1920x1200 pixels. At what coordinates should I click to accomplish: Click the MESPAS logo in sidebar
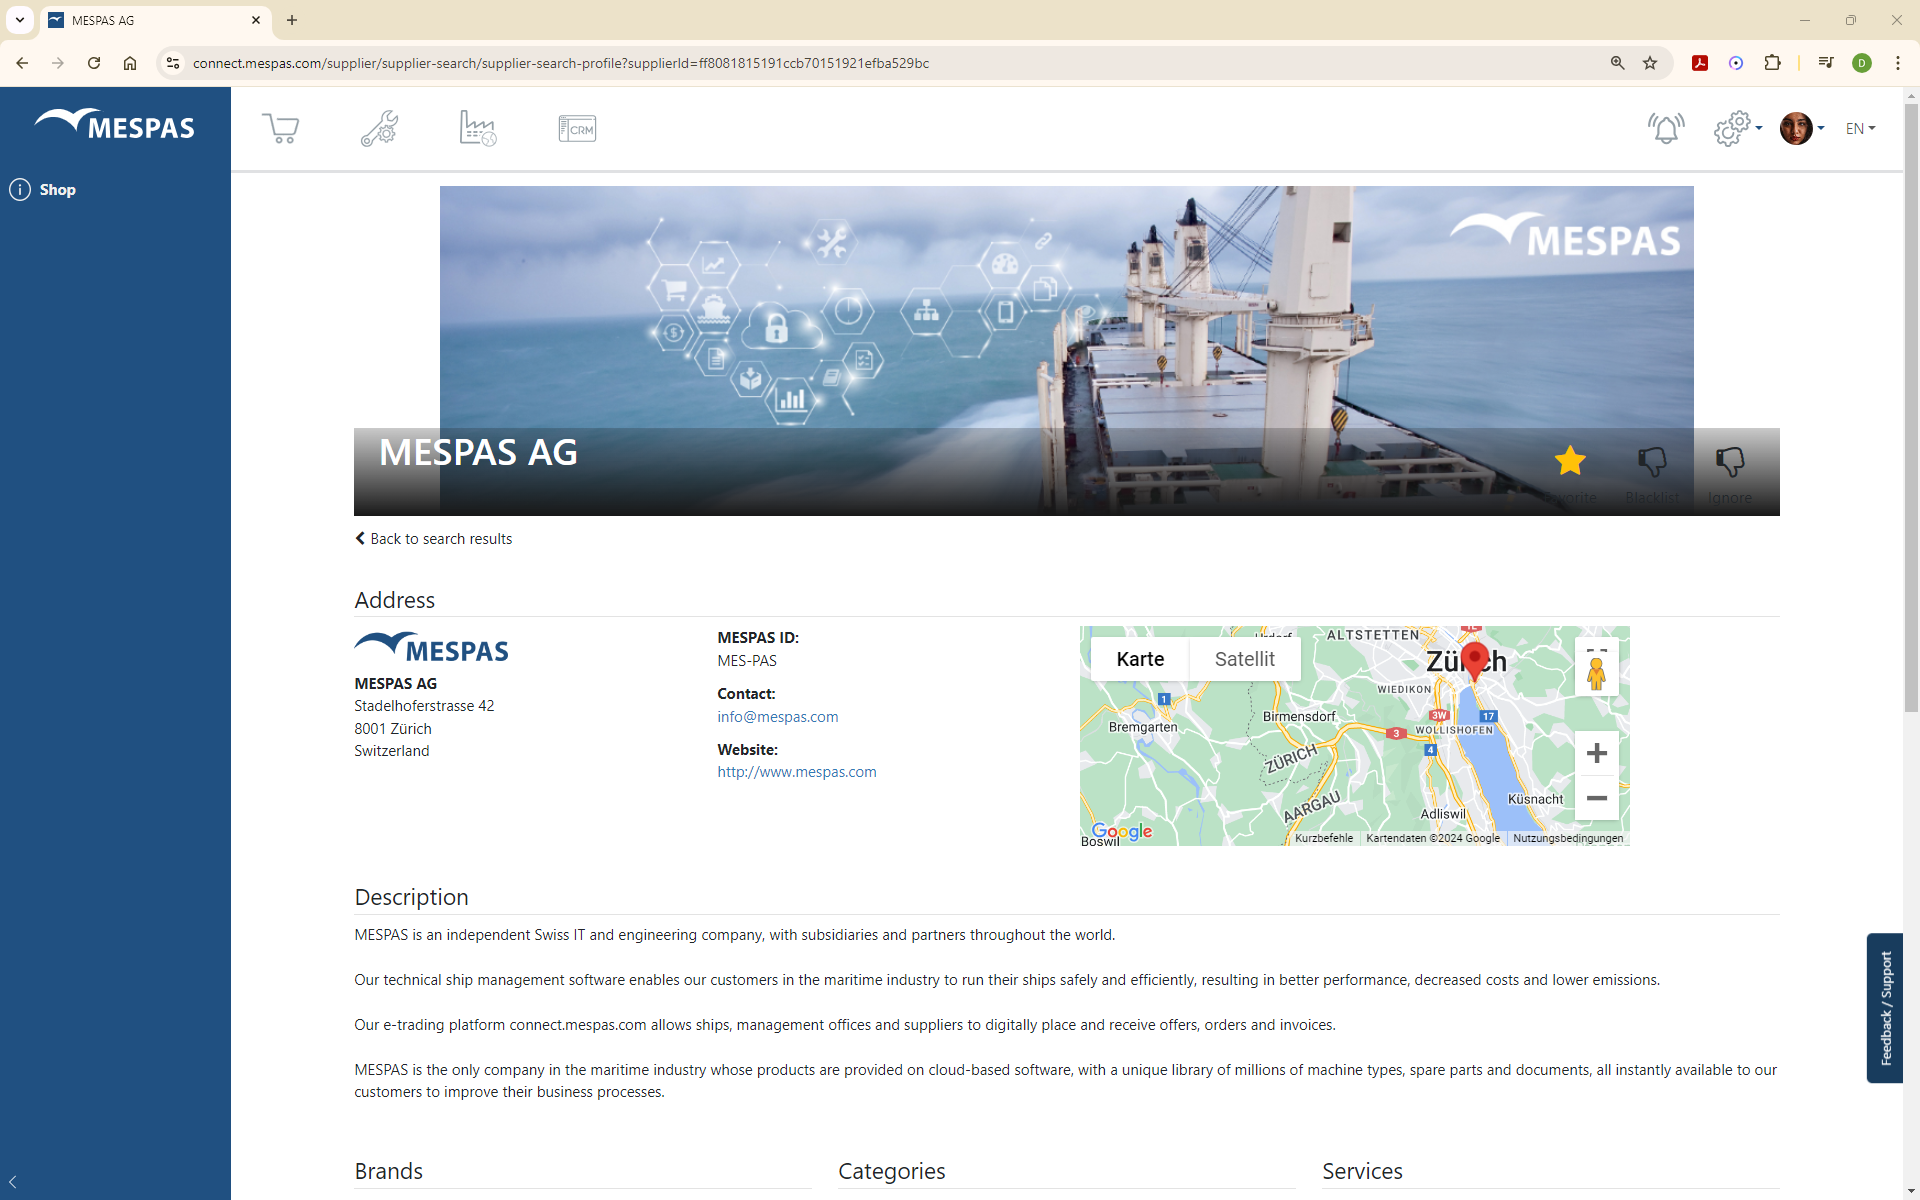pyautogui.click(x=115, y=125)
